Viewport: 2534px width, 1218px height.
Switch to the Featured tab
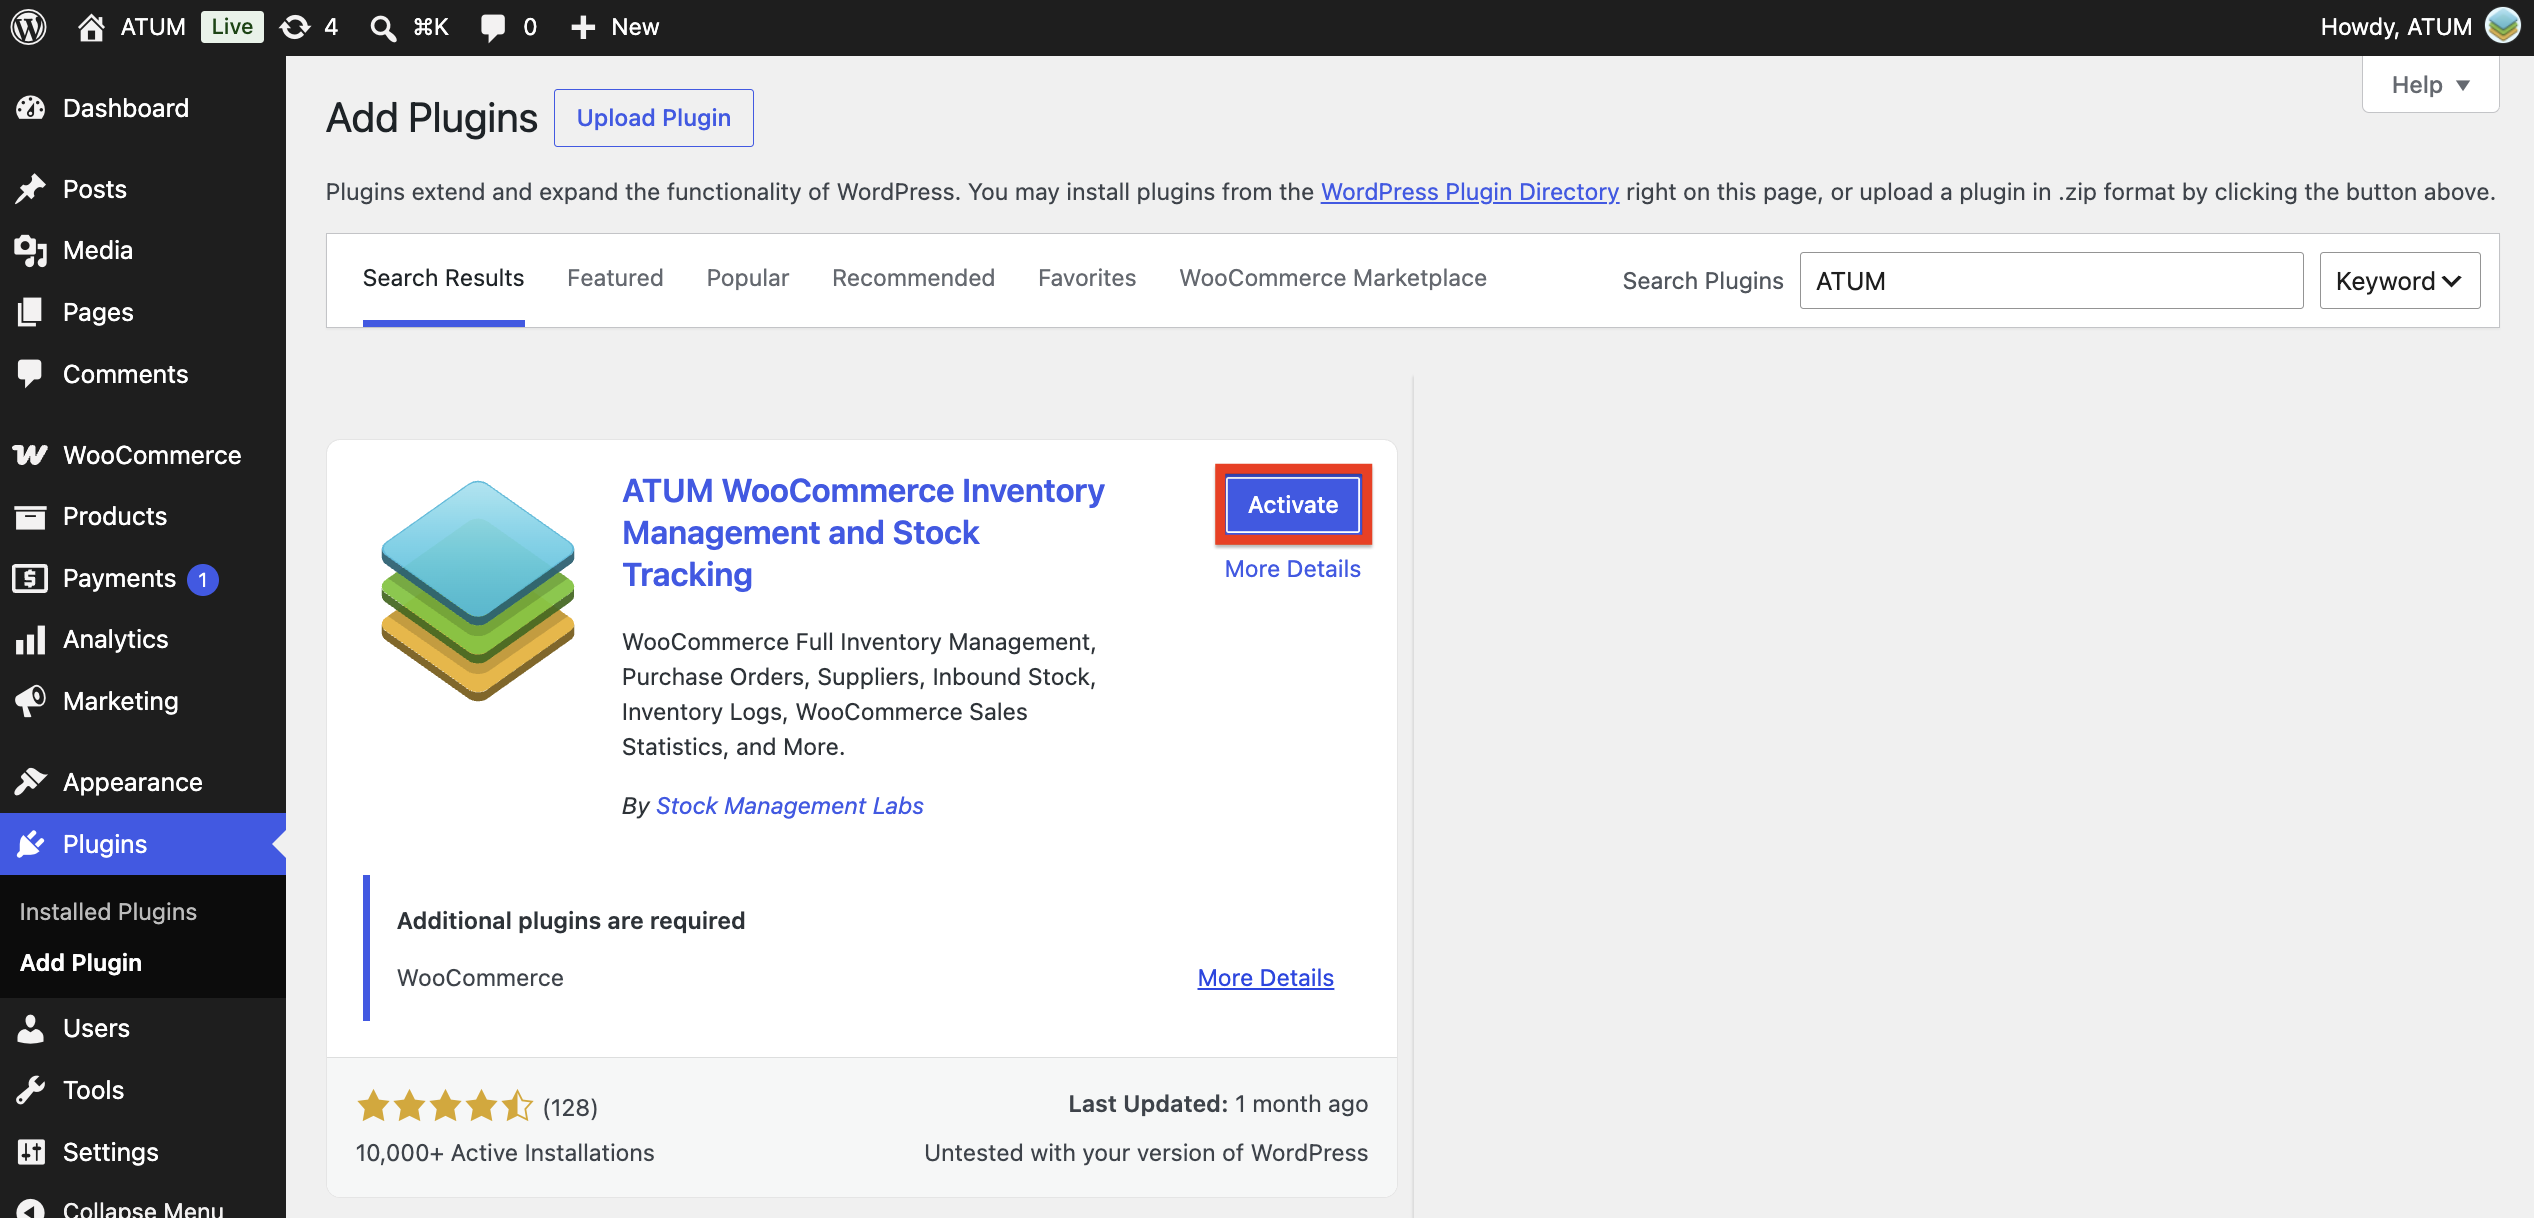pyautogui.click(x=615, y=278)
